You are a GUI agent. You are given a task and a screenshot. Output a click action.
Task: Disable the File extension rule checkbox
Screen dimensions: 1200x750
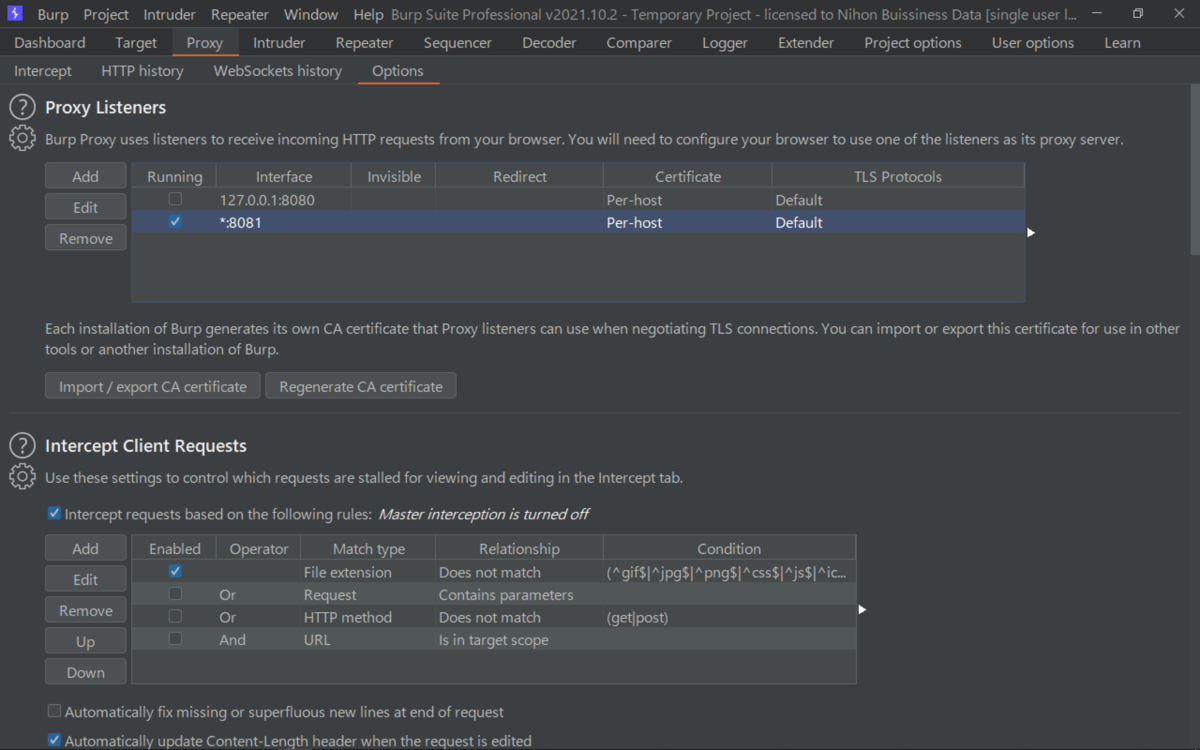point(175,571)
